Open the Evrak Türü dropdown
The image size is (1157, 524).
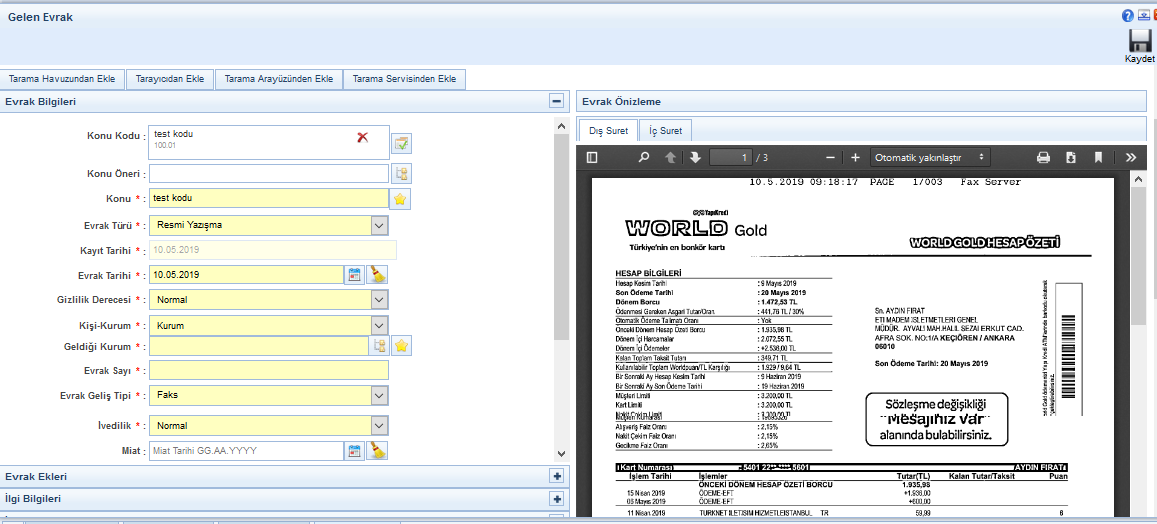pyautogui.click(x=378, y=226)
